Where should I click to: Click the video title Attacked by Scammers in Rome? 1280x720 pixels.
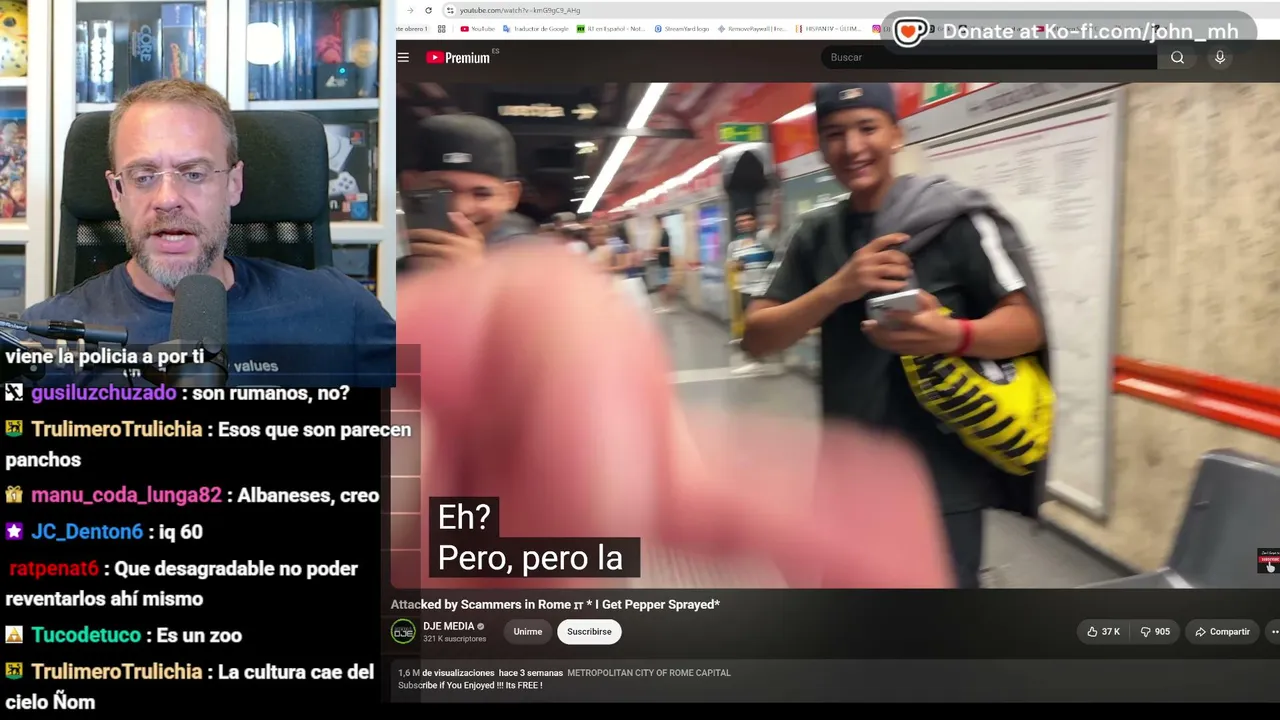(x=555, y=604)
